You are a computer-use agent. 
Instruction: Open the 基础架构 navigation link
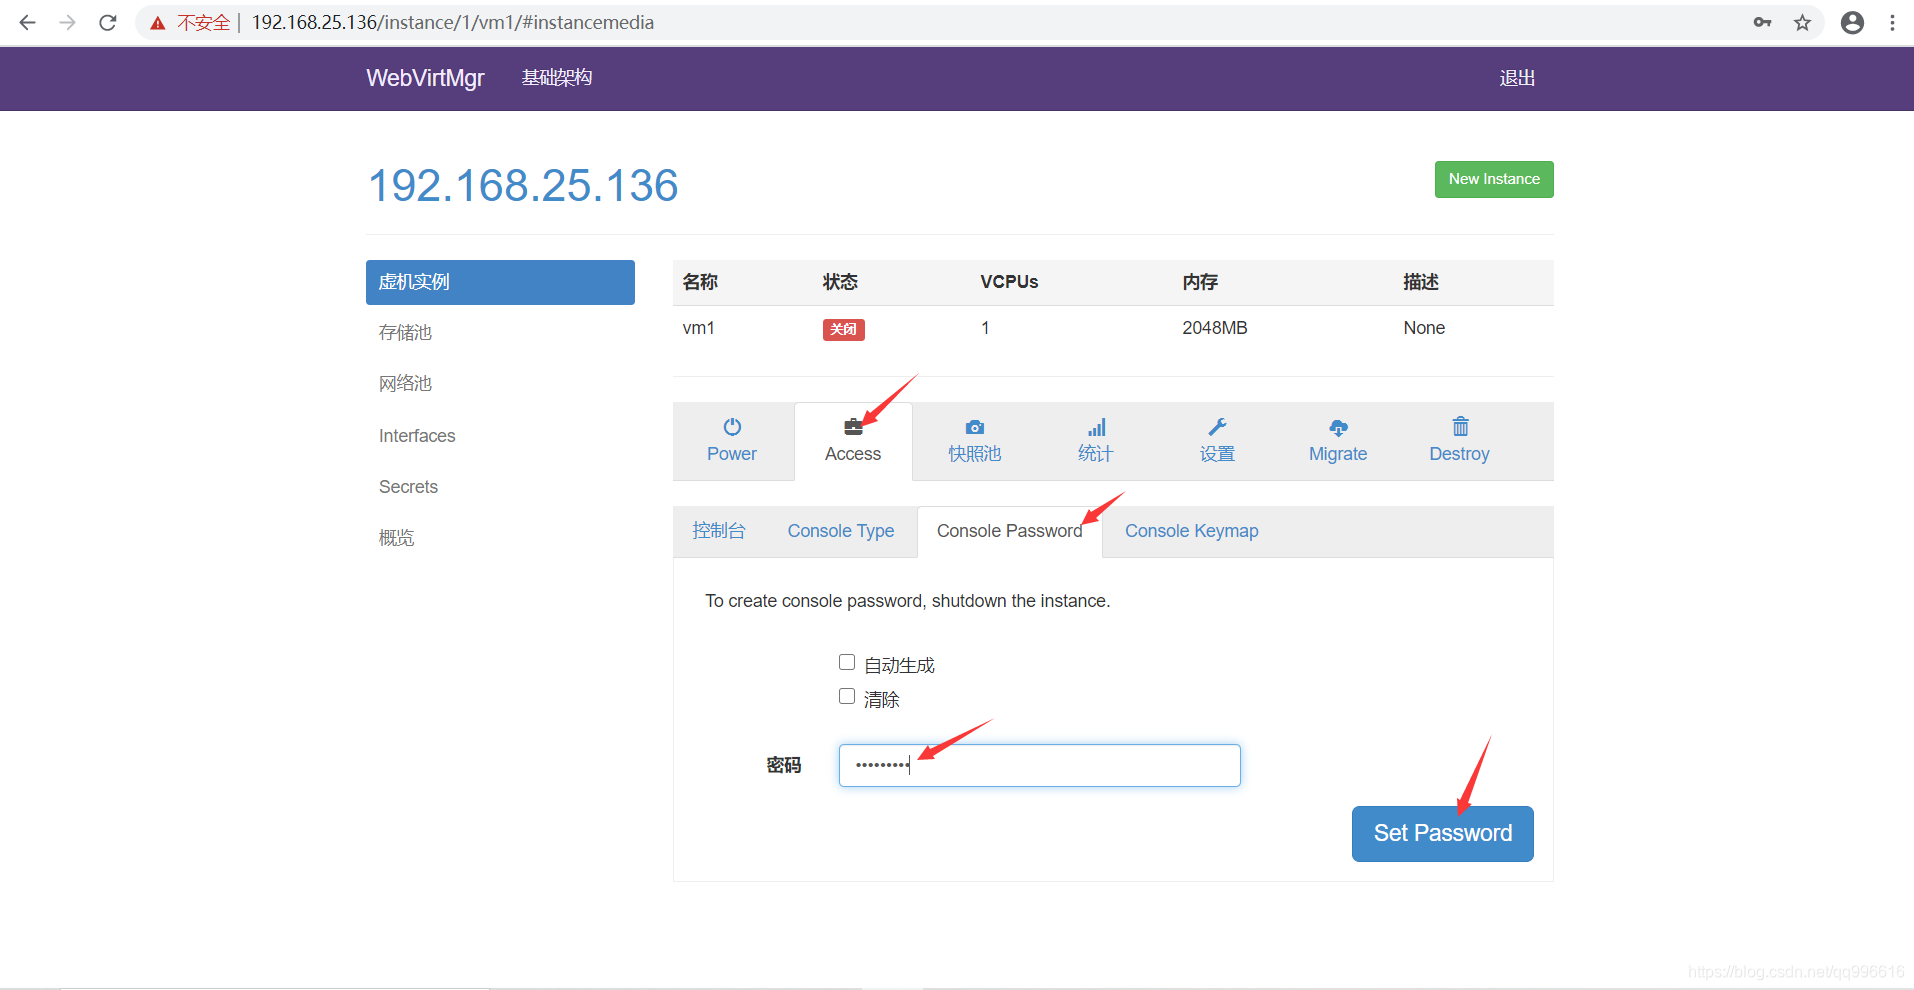pos(557,78)
